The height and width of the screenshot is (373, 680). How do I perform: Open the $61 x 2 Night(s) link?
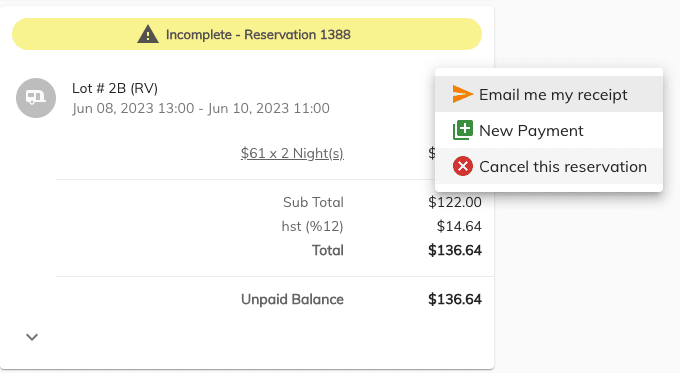pos(292,153)
